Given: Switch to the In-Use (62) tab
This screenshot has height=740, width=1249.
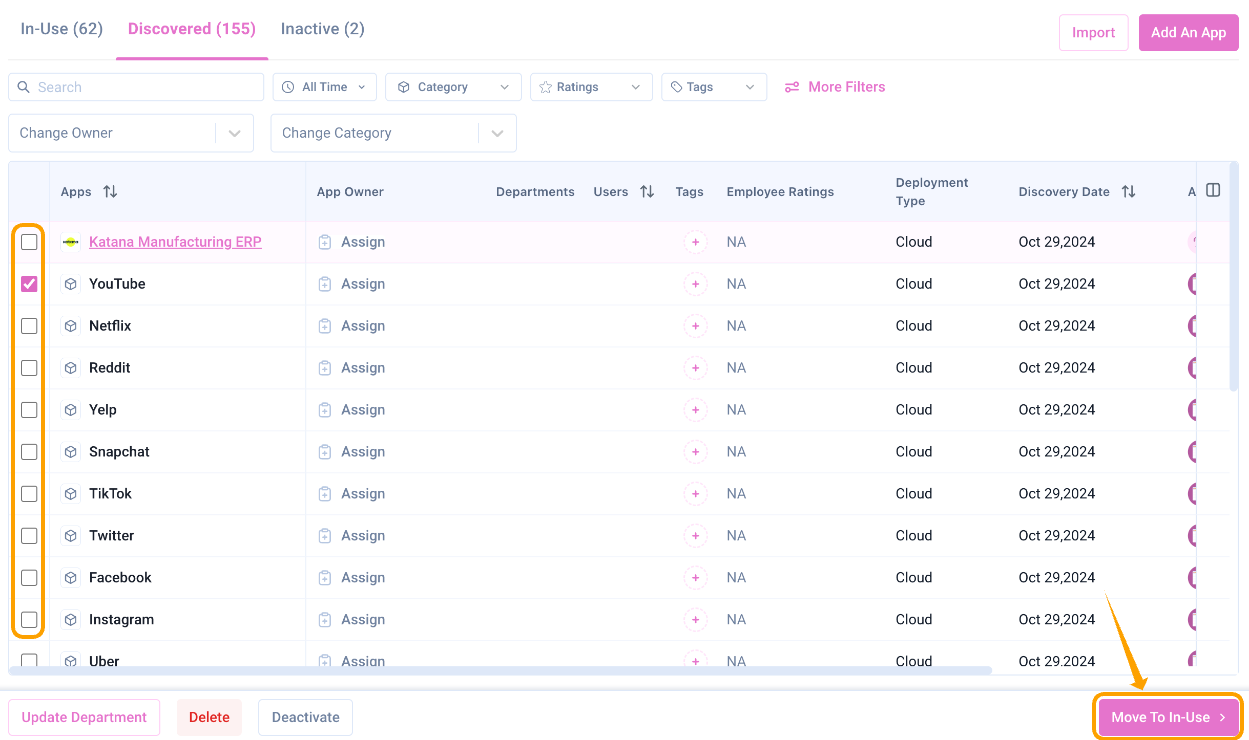Looking at the screenshot, I should pos(62,29).
